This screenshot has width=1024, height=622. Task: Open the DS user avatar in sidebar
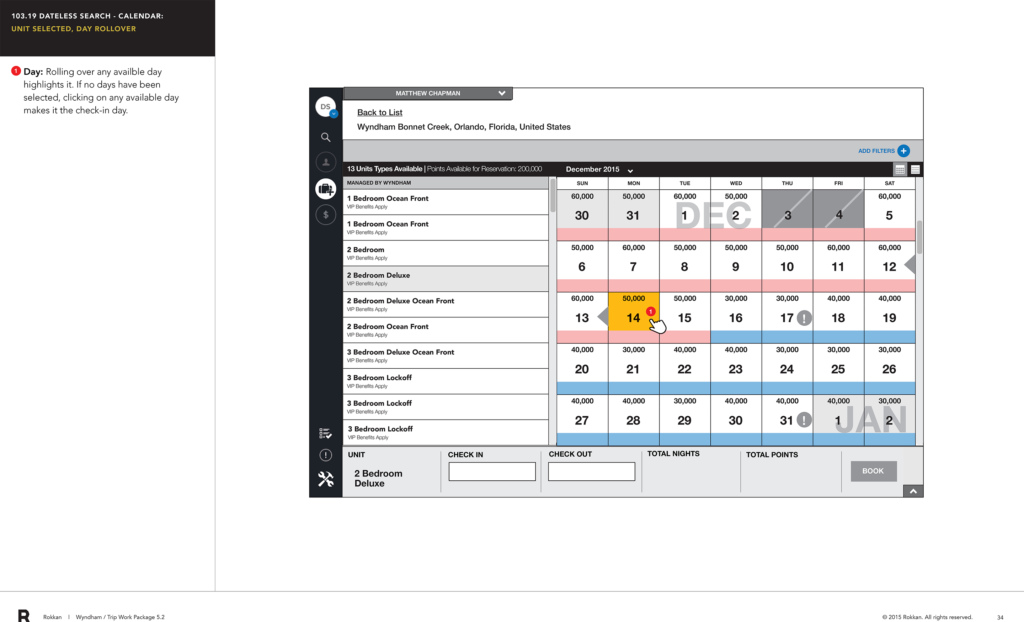[325, 106]
